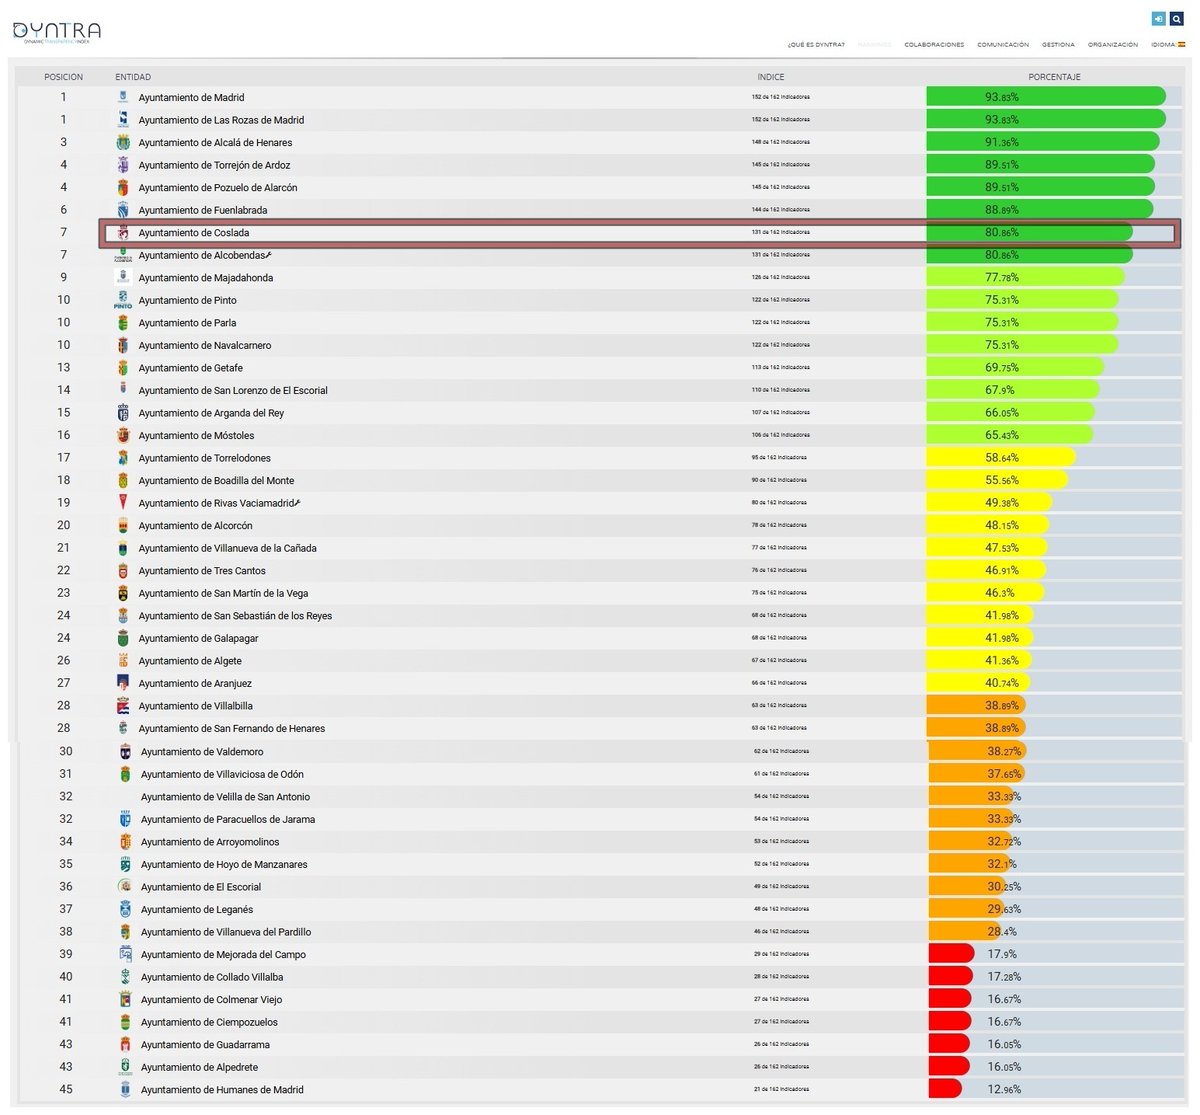The image size is (1200, 1115).
Task: Open Ayuntamiento de San Lorenzo de El Escorial
Action: pos(233,391)
